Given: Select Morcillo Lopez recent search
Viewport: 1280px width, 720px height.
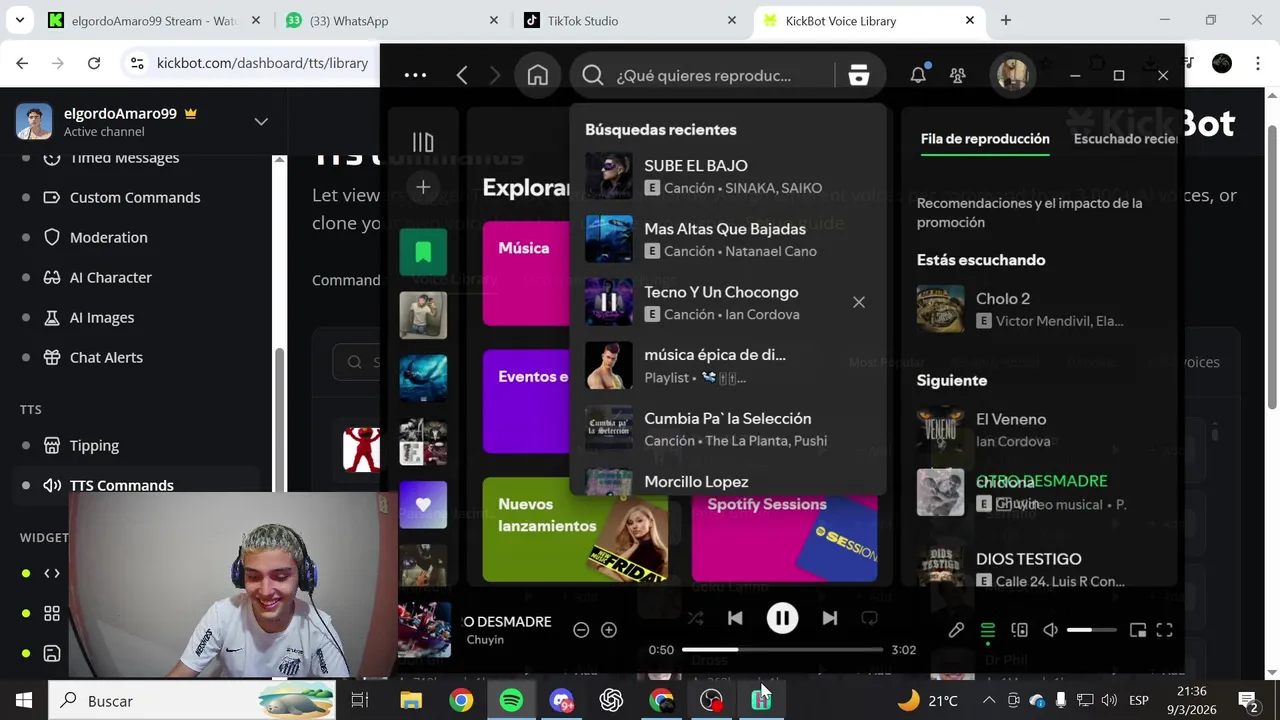Looking at the screenshot, I should [728, 483].
